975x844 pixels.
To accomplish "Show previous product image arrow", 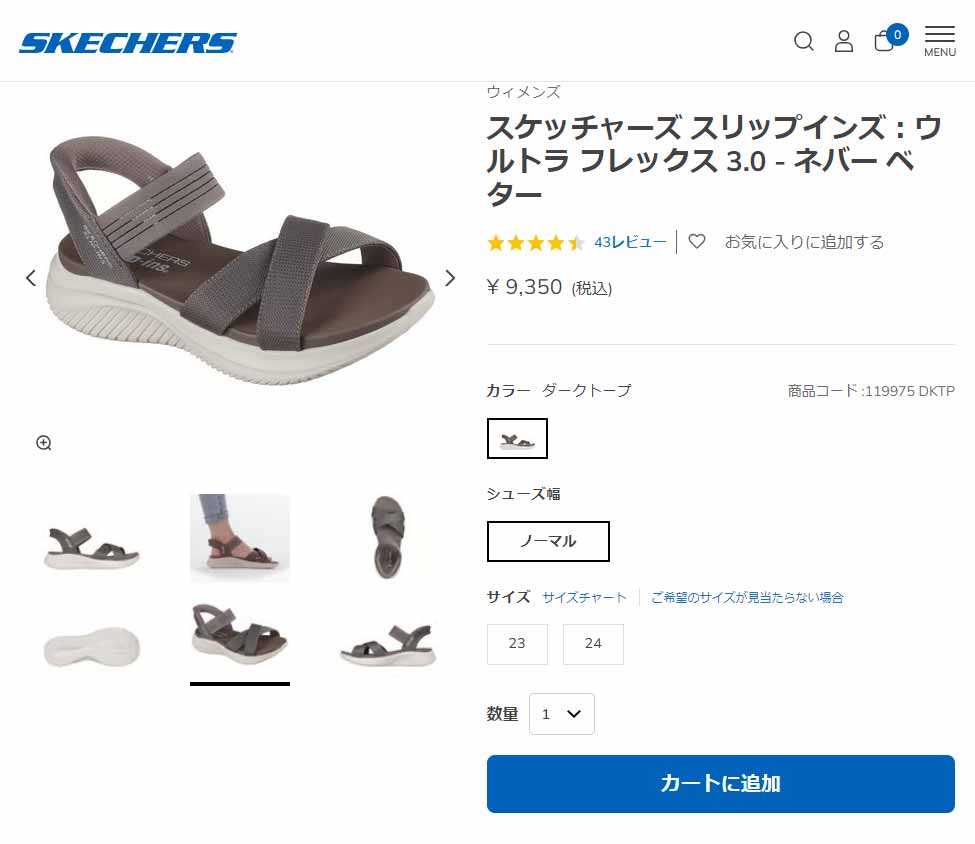I will (x=30, y=278).
